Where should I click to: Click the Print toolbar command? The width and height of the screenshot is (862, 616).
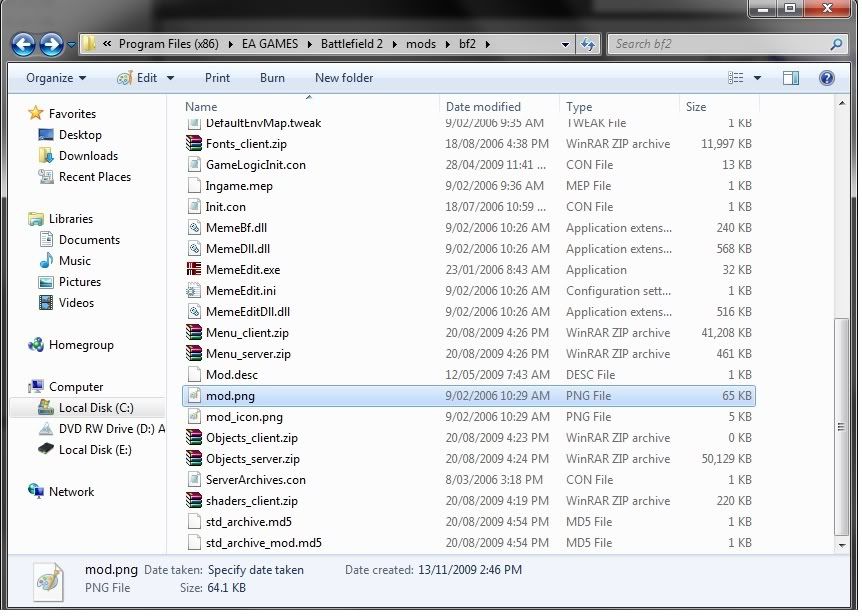point(217,77)
